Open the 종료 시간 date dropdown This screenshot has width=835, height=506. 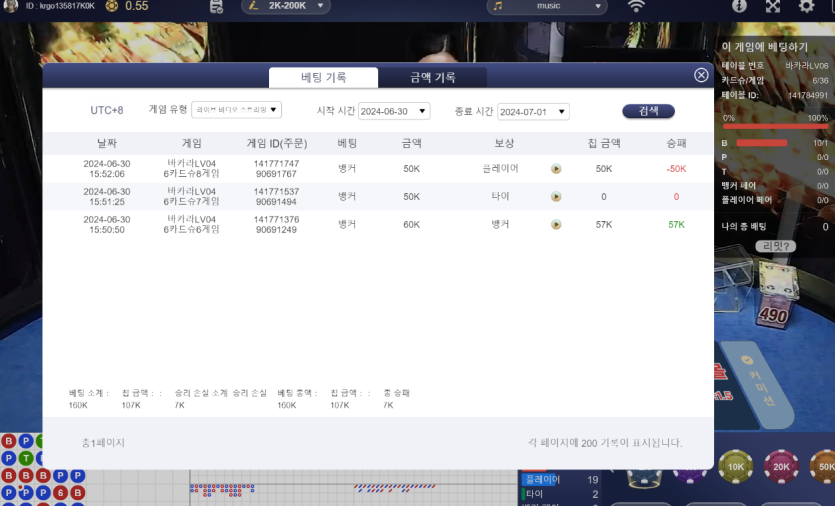(x=533, y=112)
